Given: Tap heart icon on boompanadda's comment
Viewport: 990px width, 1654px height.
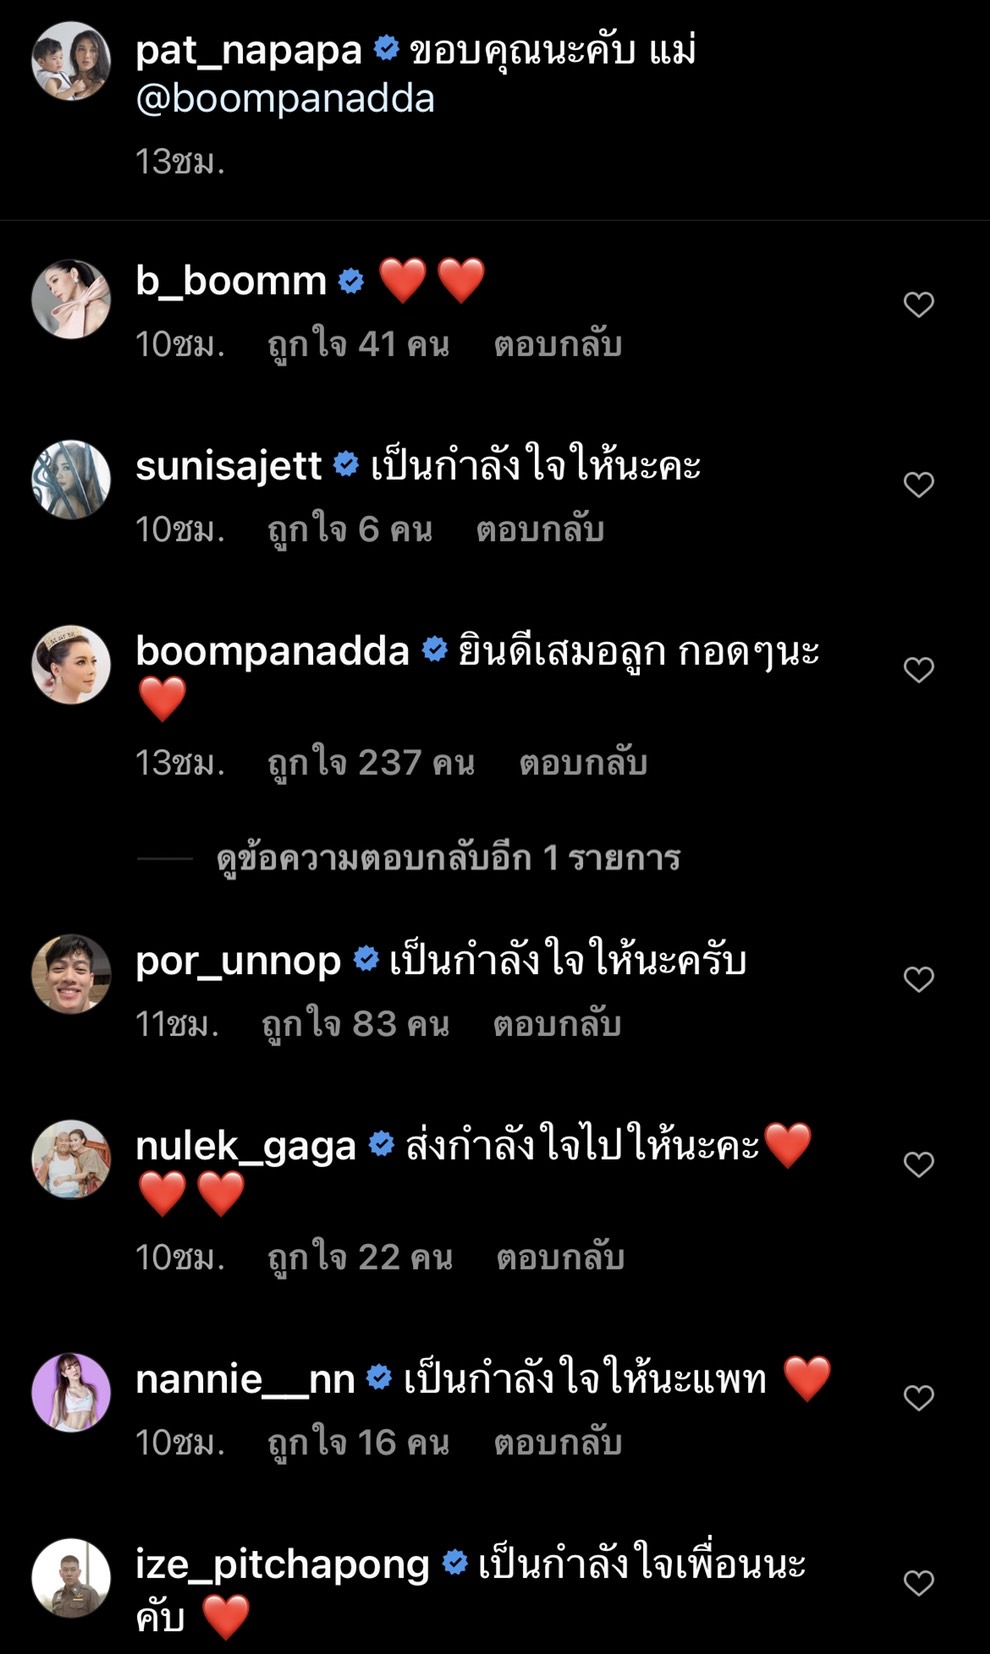Looking at the screenshot, I should coord(918,669).
